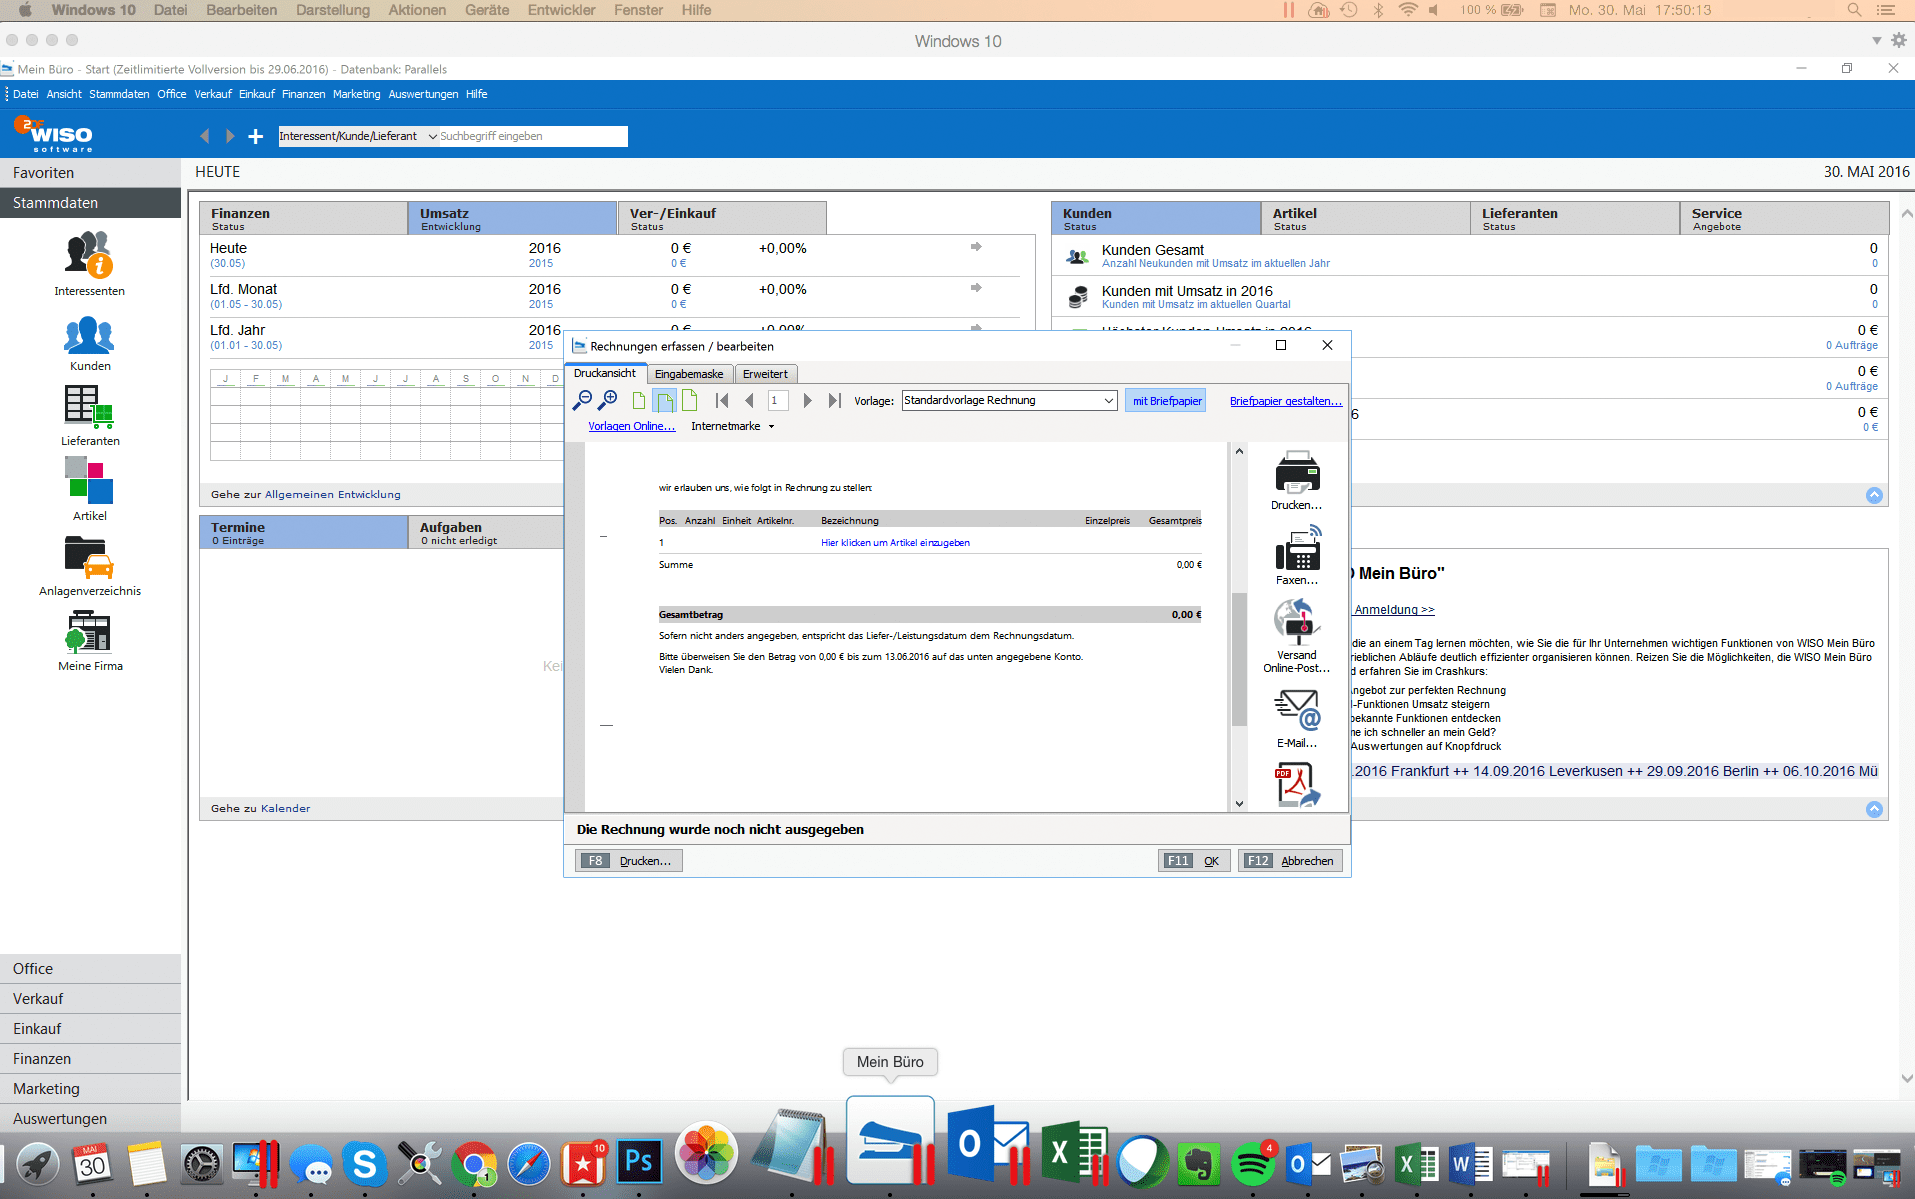Send the invoice via E-Mail icon

1296,712
